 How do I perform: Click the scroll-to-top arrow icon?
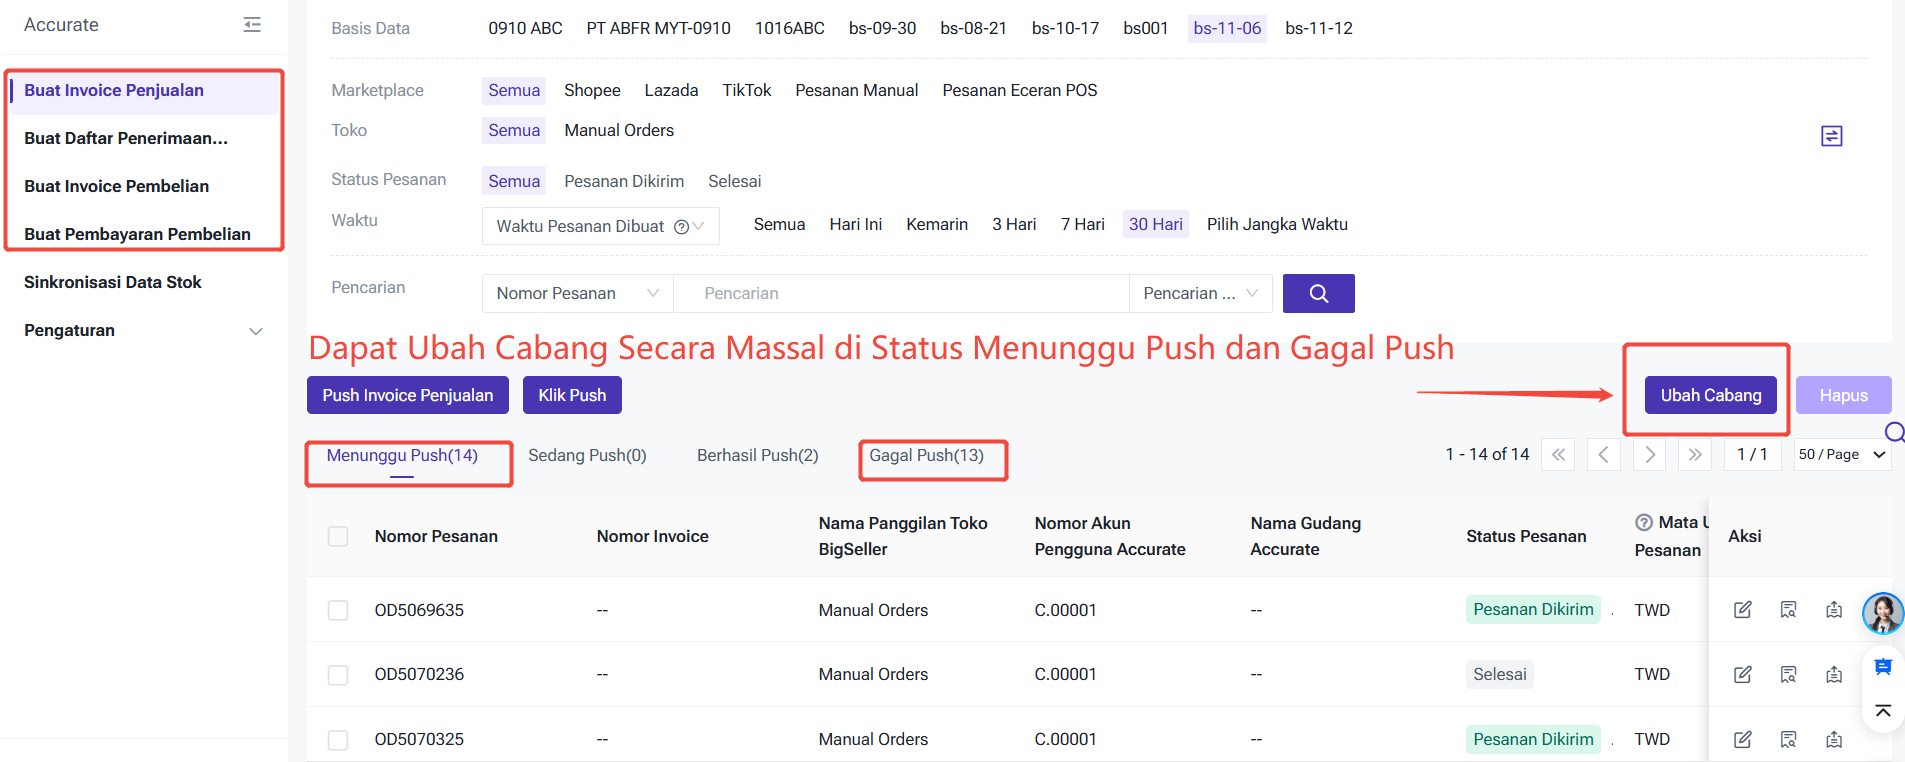(1882, 711)
